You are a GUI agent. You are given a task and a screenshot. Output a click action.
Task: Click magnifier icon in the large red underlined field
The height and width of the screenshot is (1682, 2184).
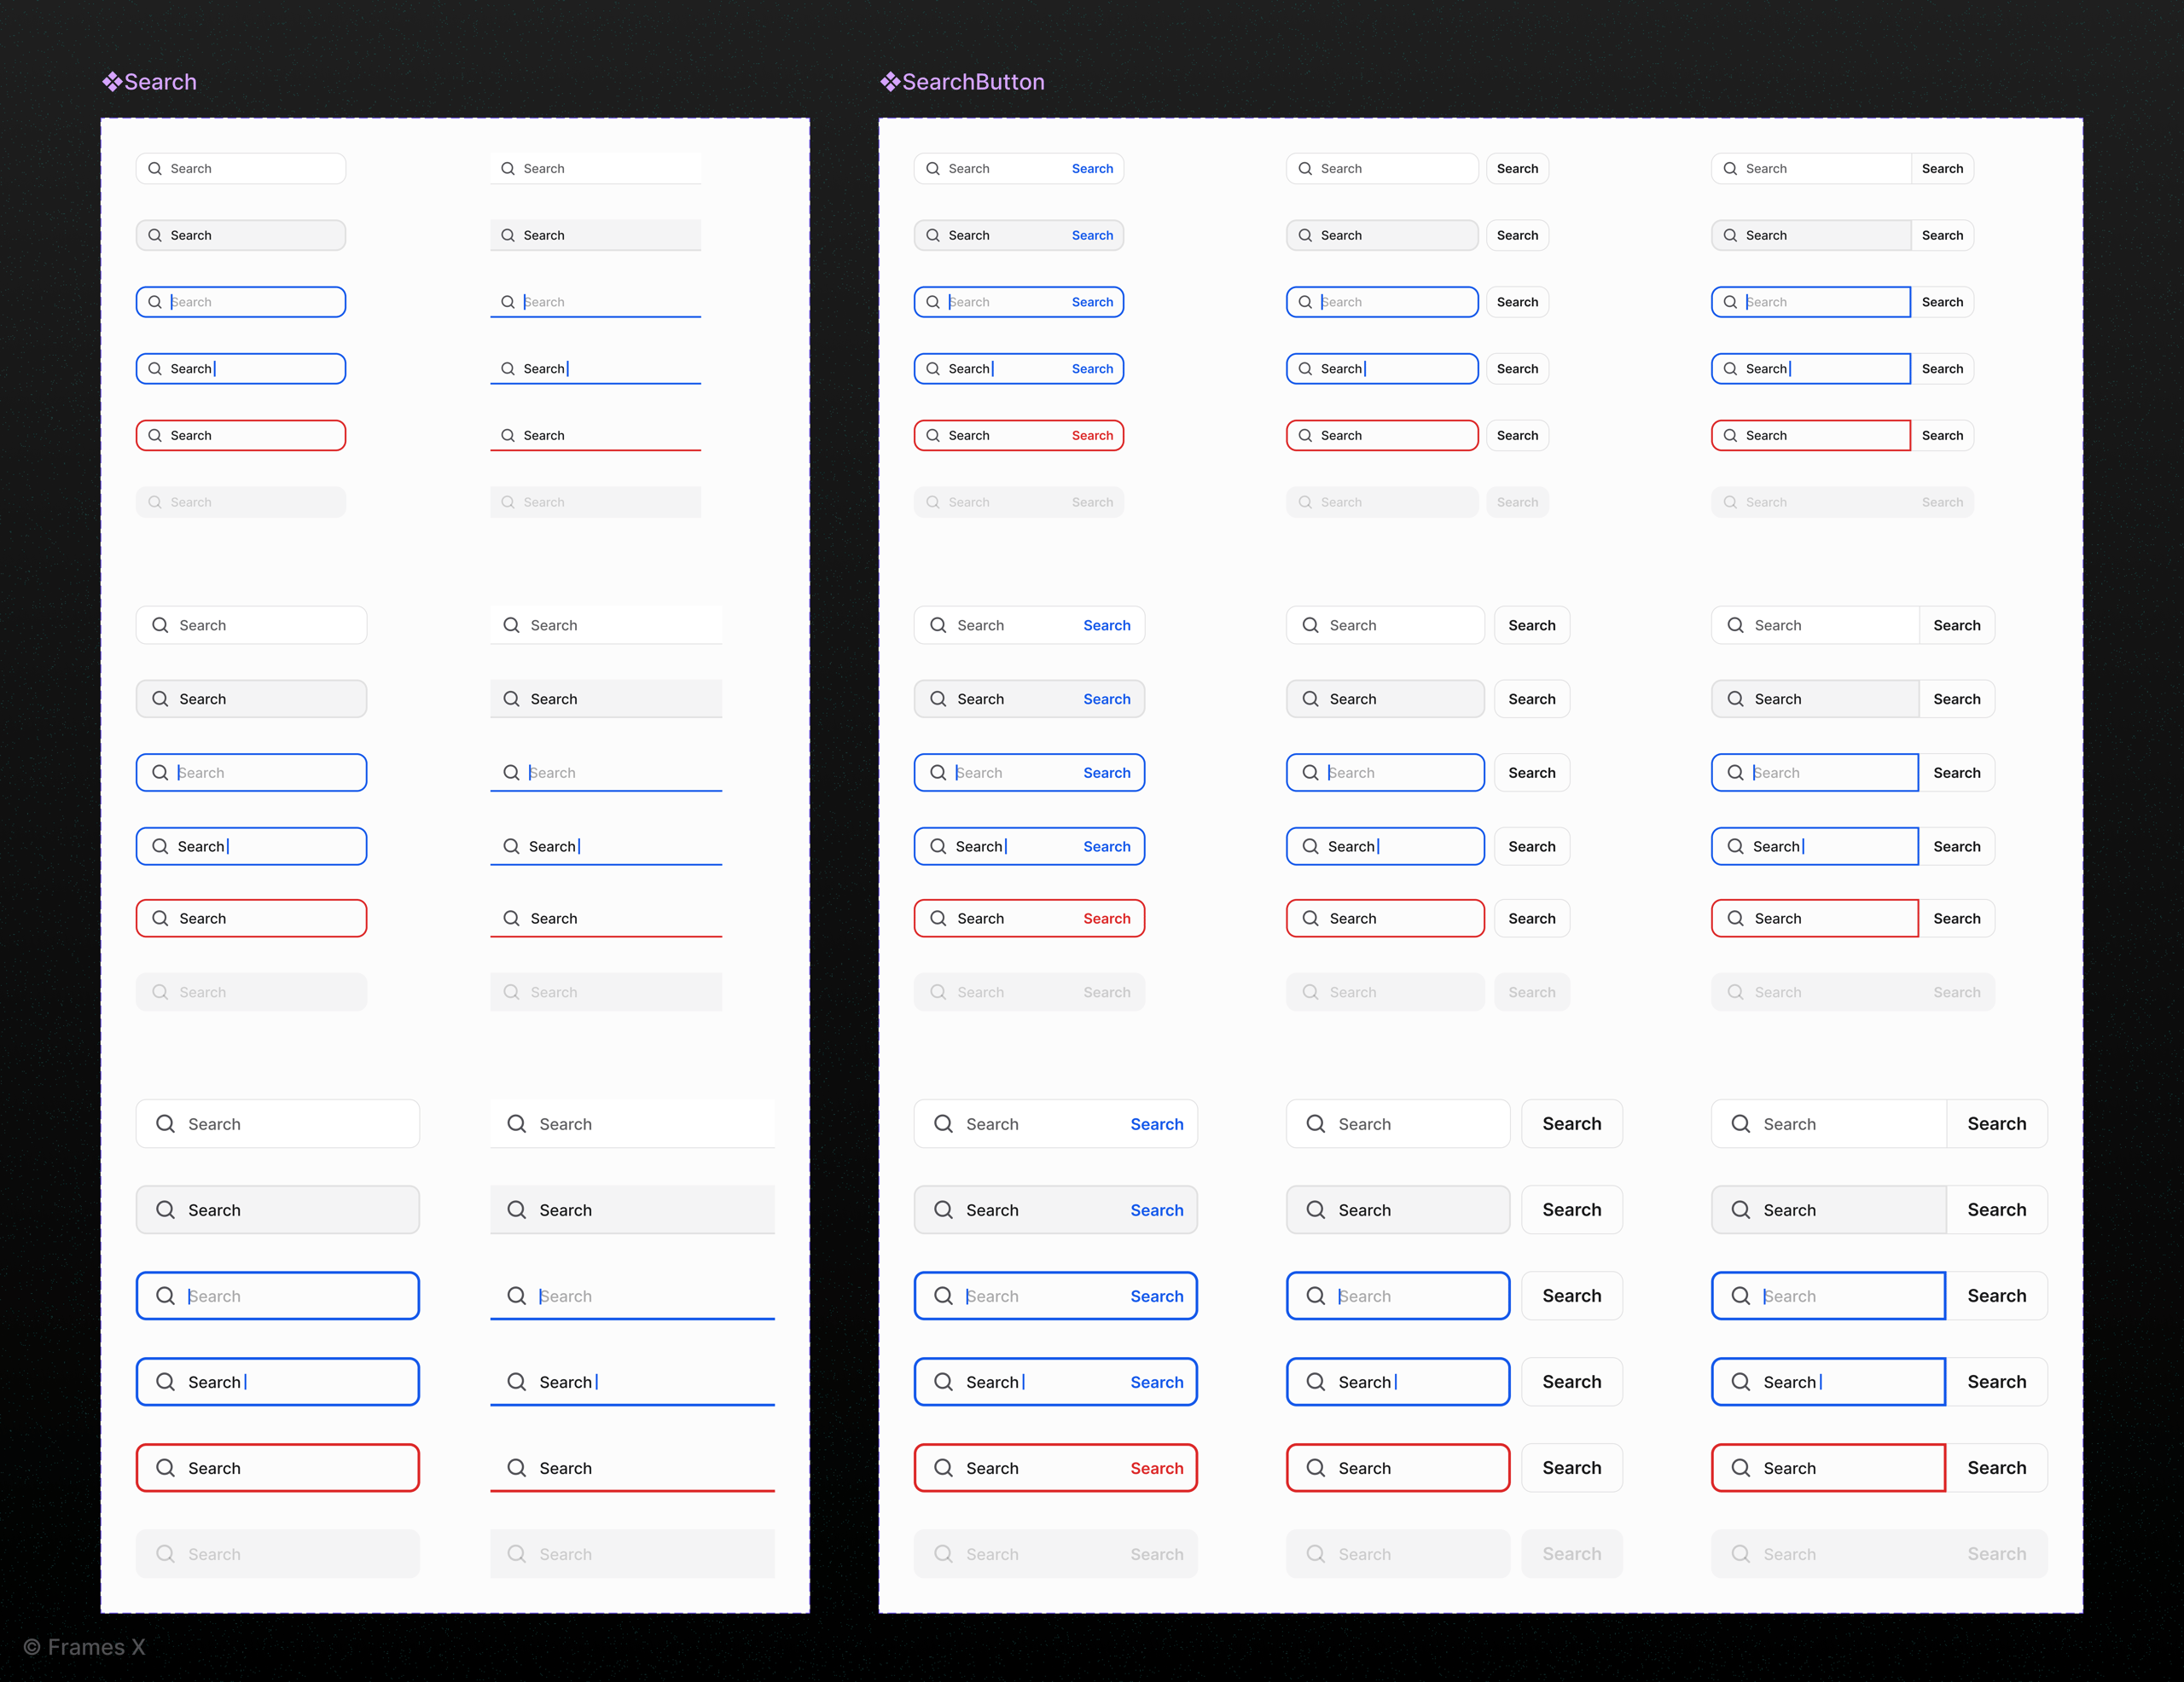517,1467
